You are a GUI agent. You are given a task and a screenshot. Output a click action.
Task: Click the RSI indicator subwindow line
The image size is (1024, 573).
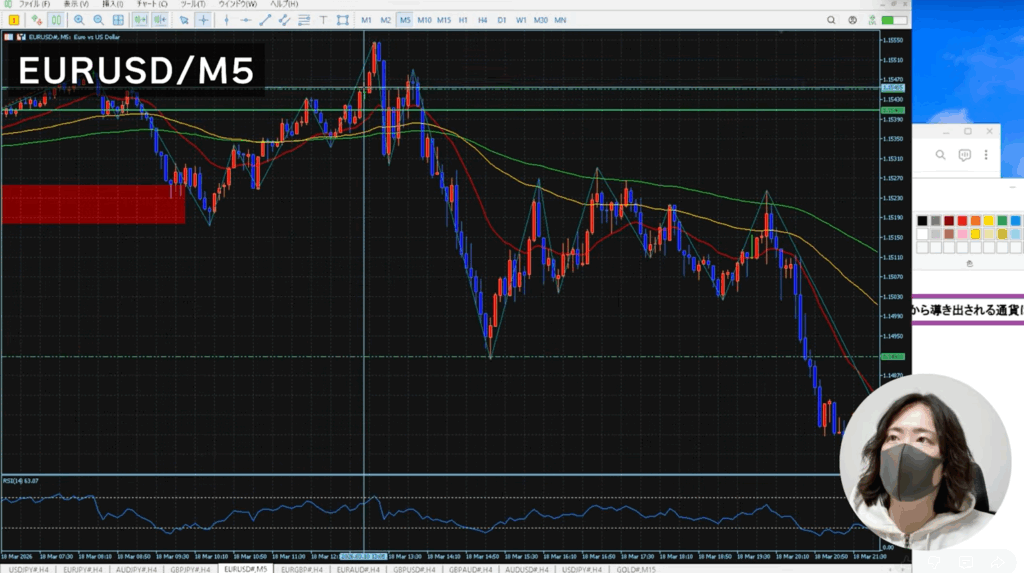(x=300, y=512)
